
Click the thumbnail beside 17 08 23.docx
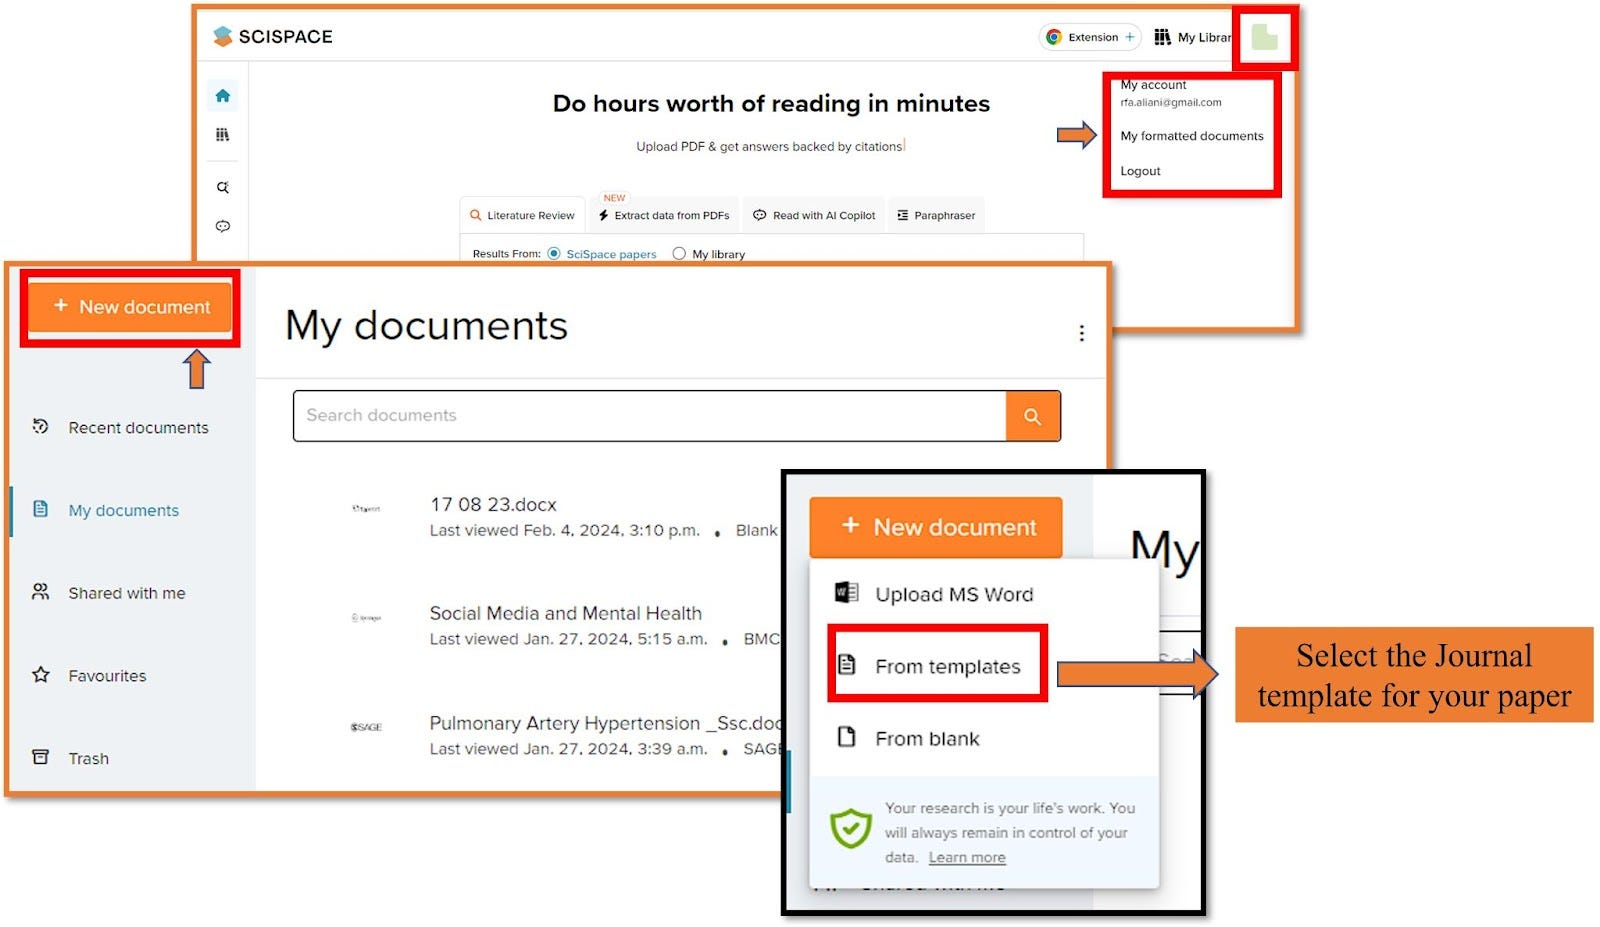coord(366,509)
